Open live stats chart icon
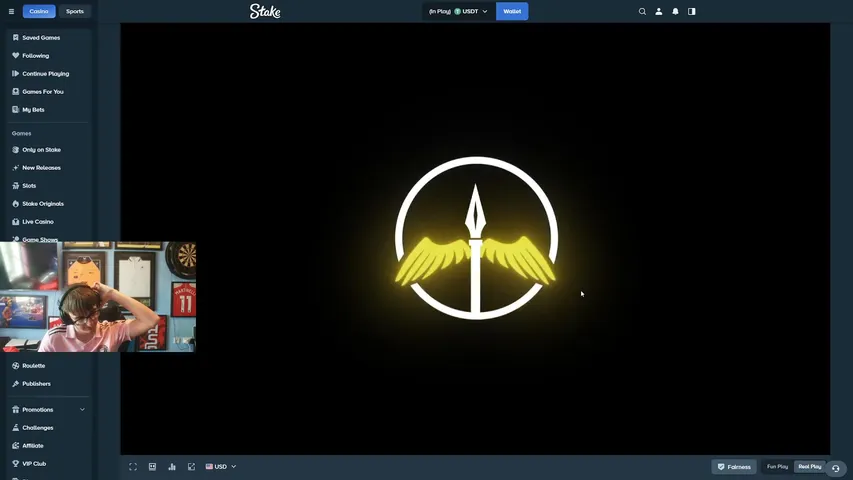This screenshot has height=480, width=853. point(172,467)
